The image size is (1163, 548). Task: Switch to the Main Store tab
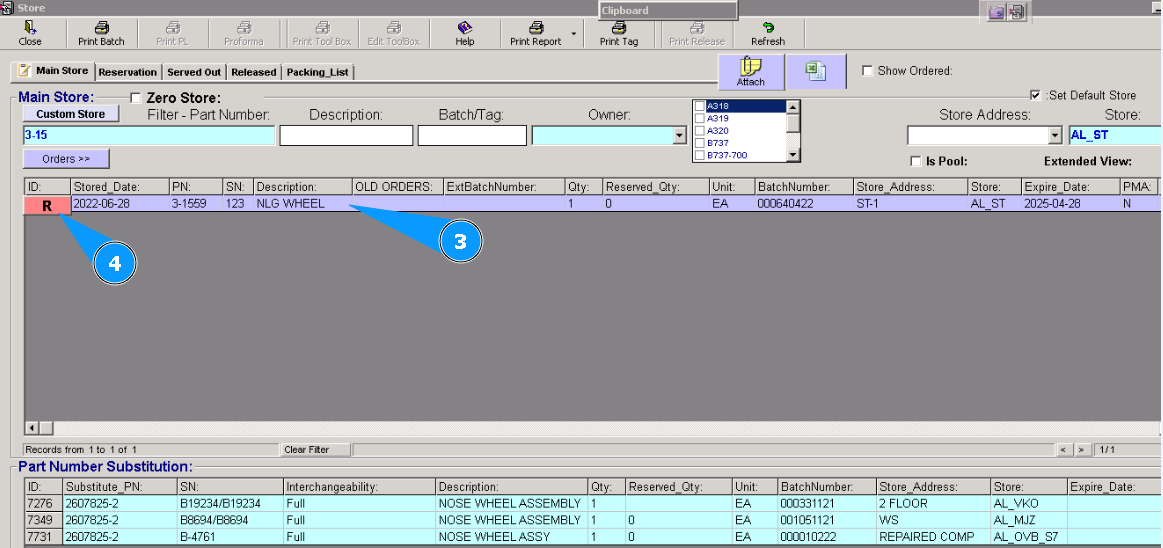tap(53, 71)
